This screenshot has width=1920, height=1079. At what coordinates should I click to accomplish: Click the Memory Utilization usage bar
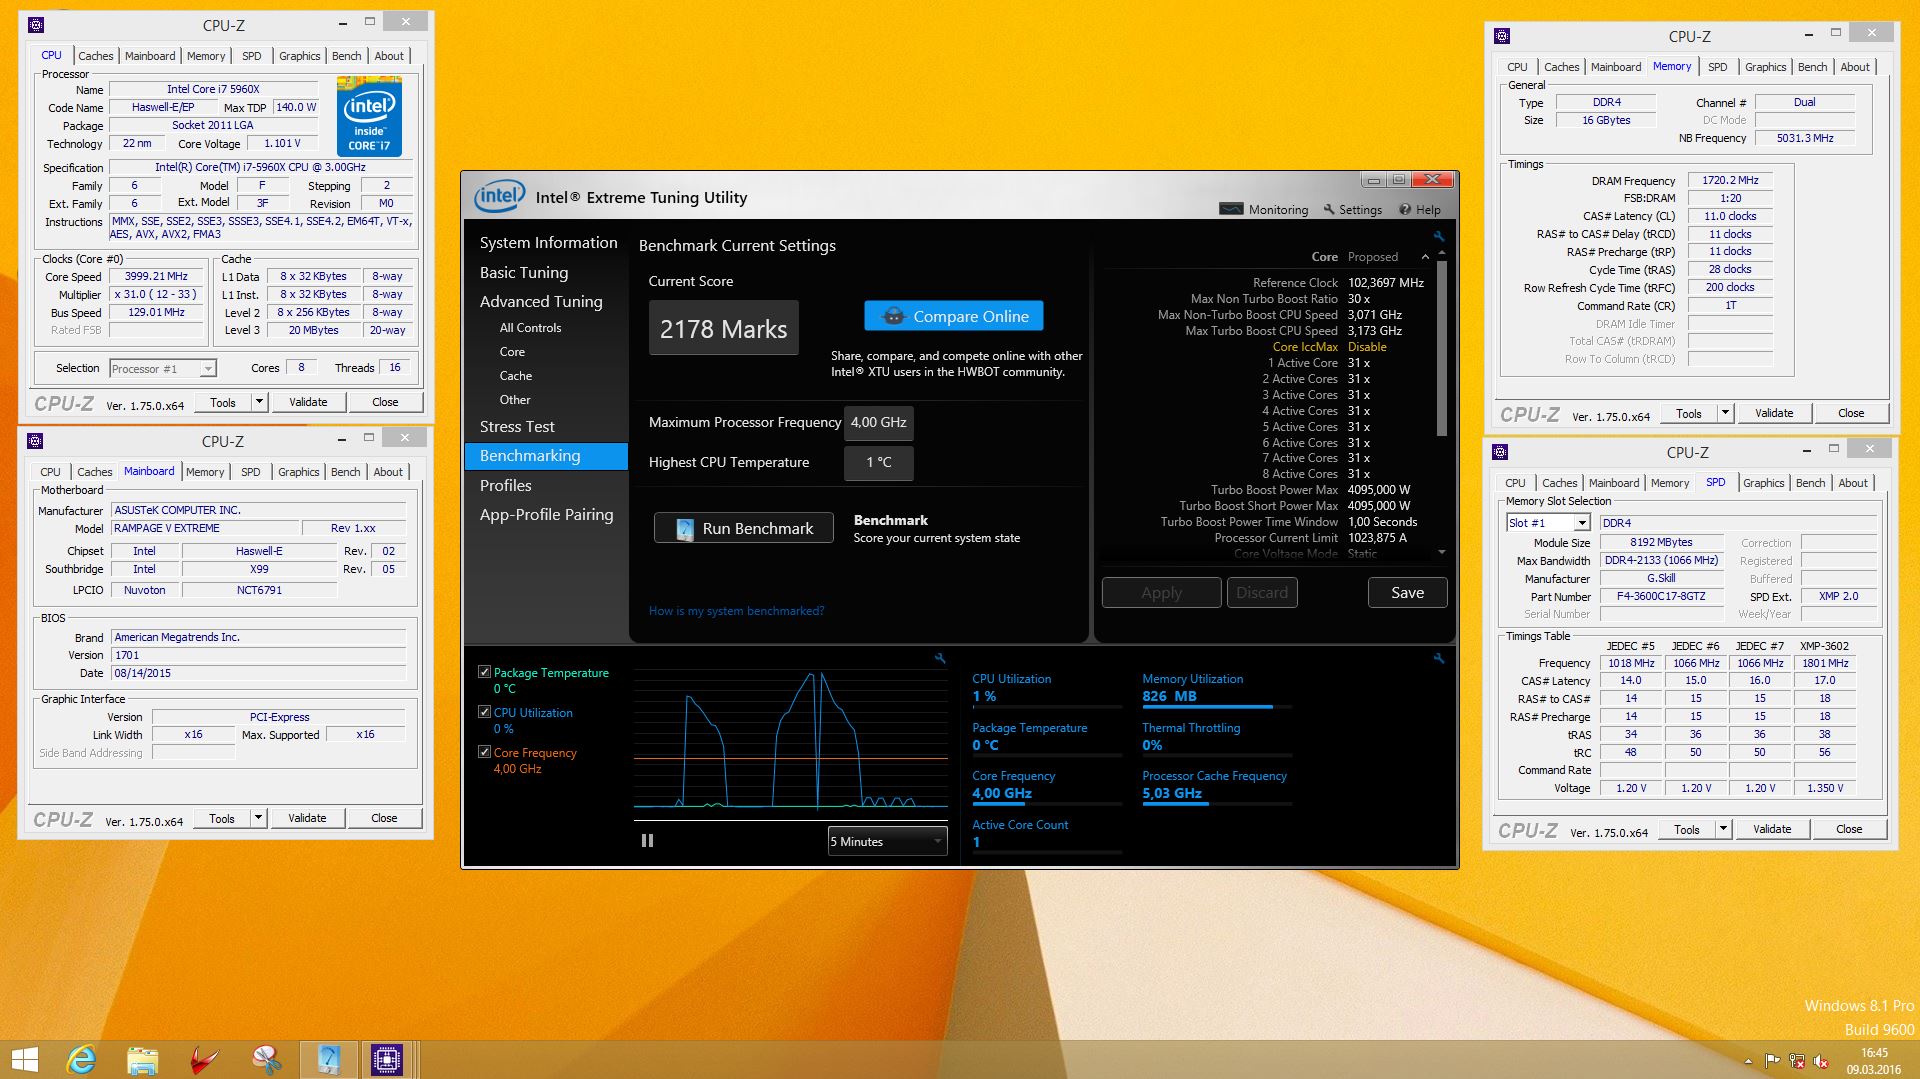click(1217, 707)
